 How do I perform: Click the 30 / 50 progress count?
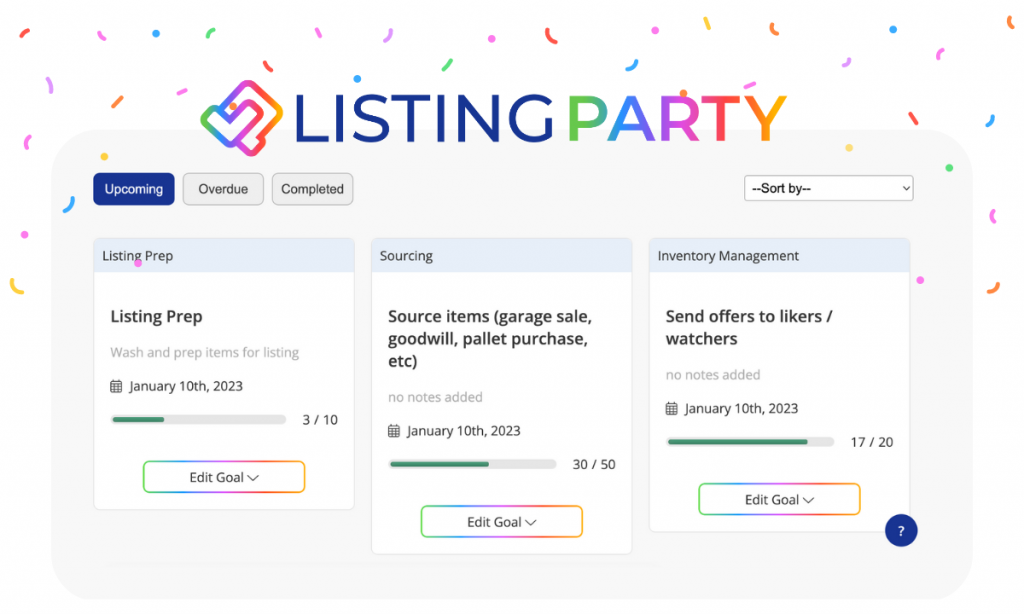(x=594, y=464)
